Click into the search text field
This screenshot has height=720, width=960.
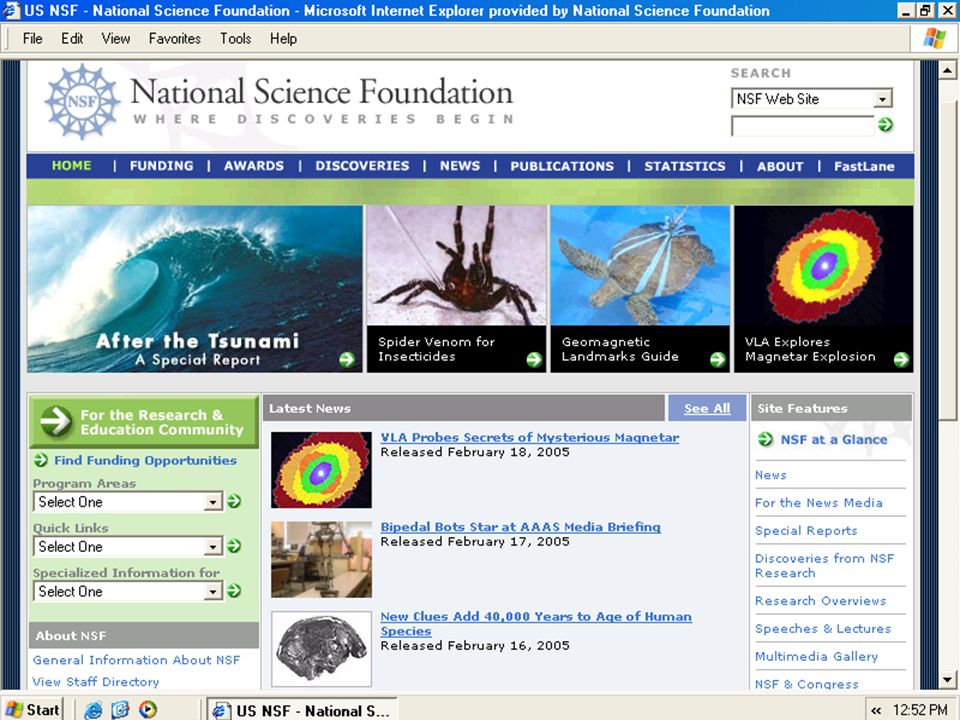click(x=803, y=126)
